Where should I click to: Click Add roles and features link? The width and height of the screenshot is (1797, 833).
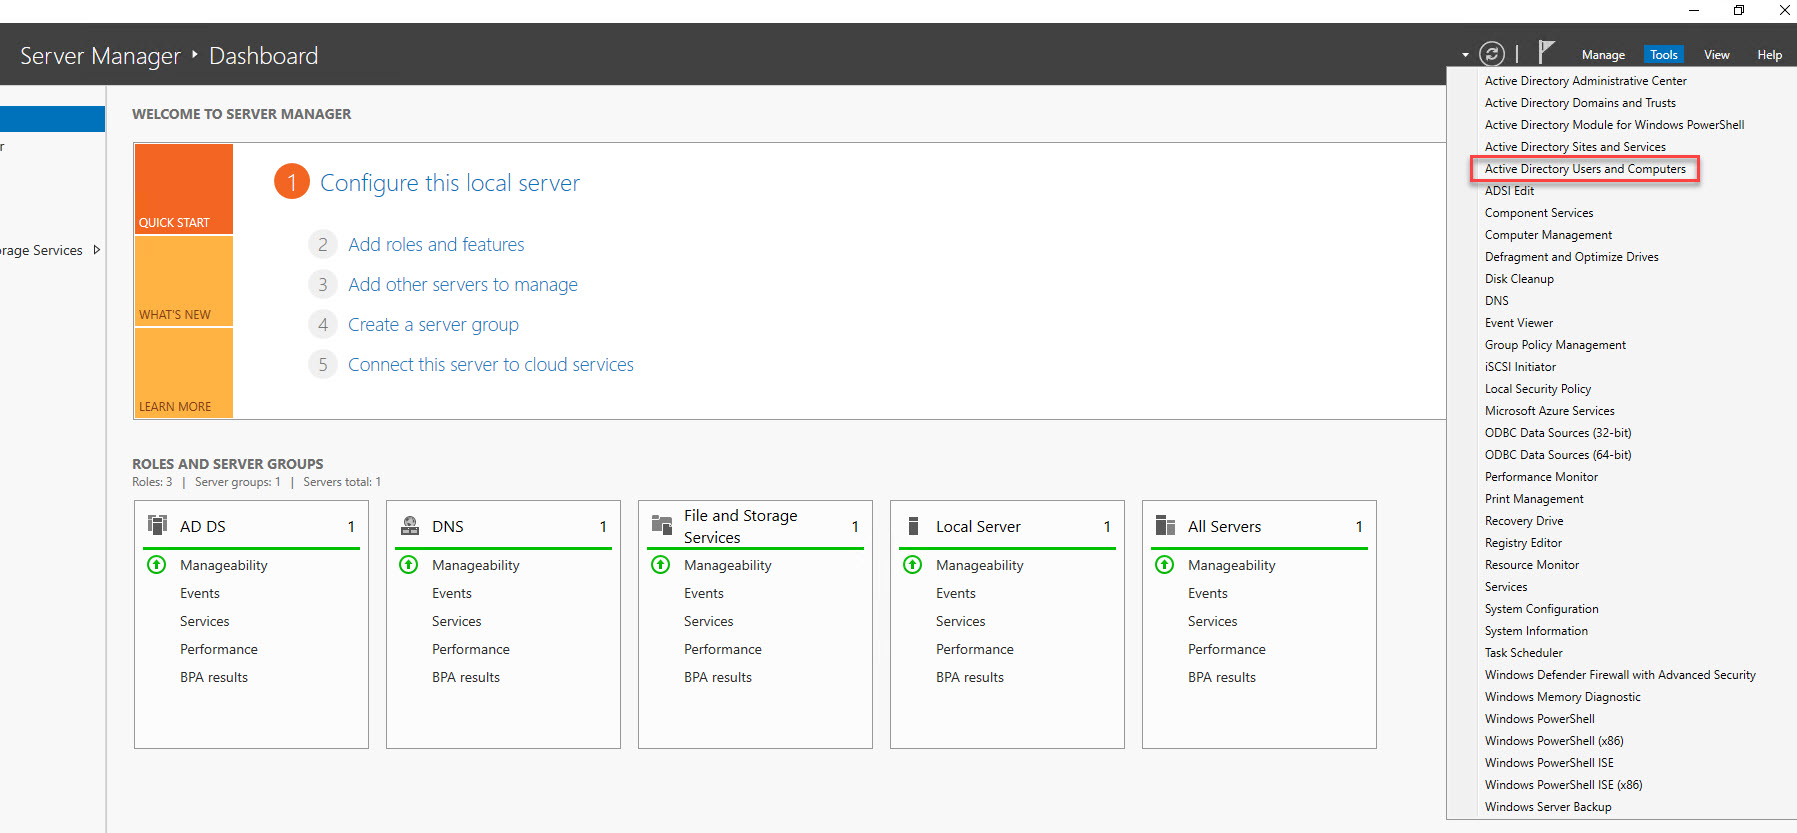(x=436, y=245)
